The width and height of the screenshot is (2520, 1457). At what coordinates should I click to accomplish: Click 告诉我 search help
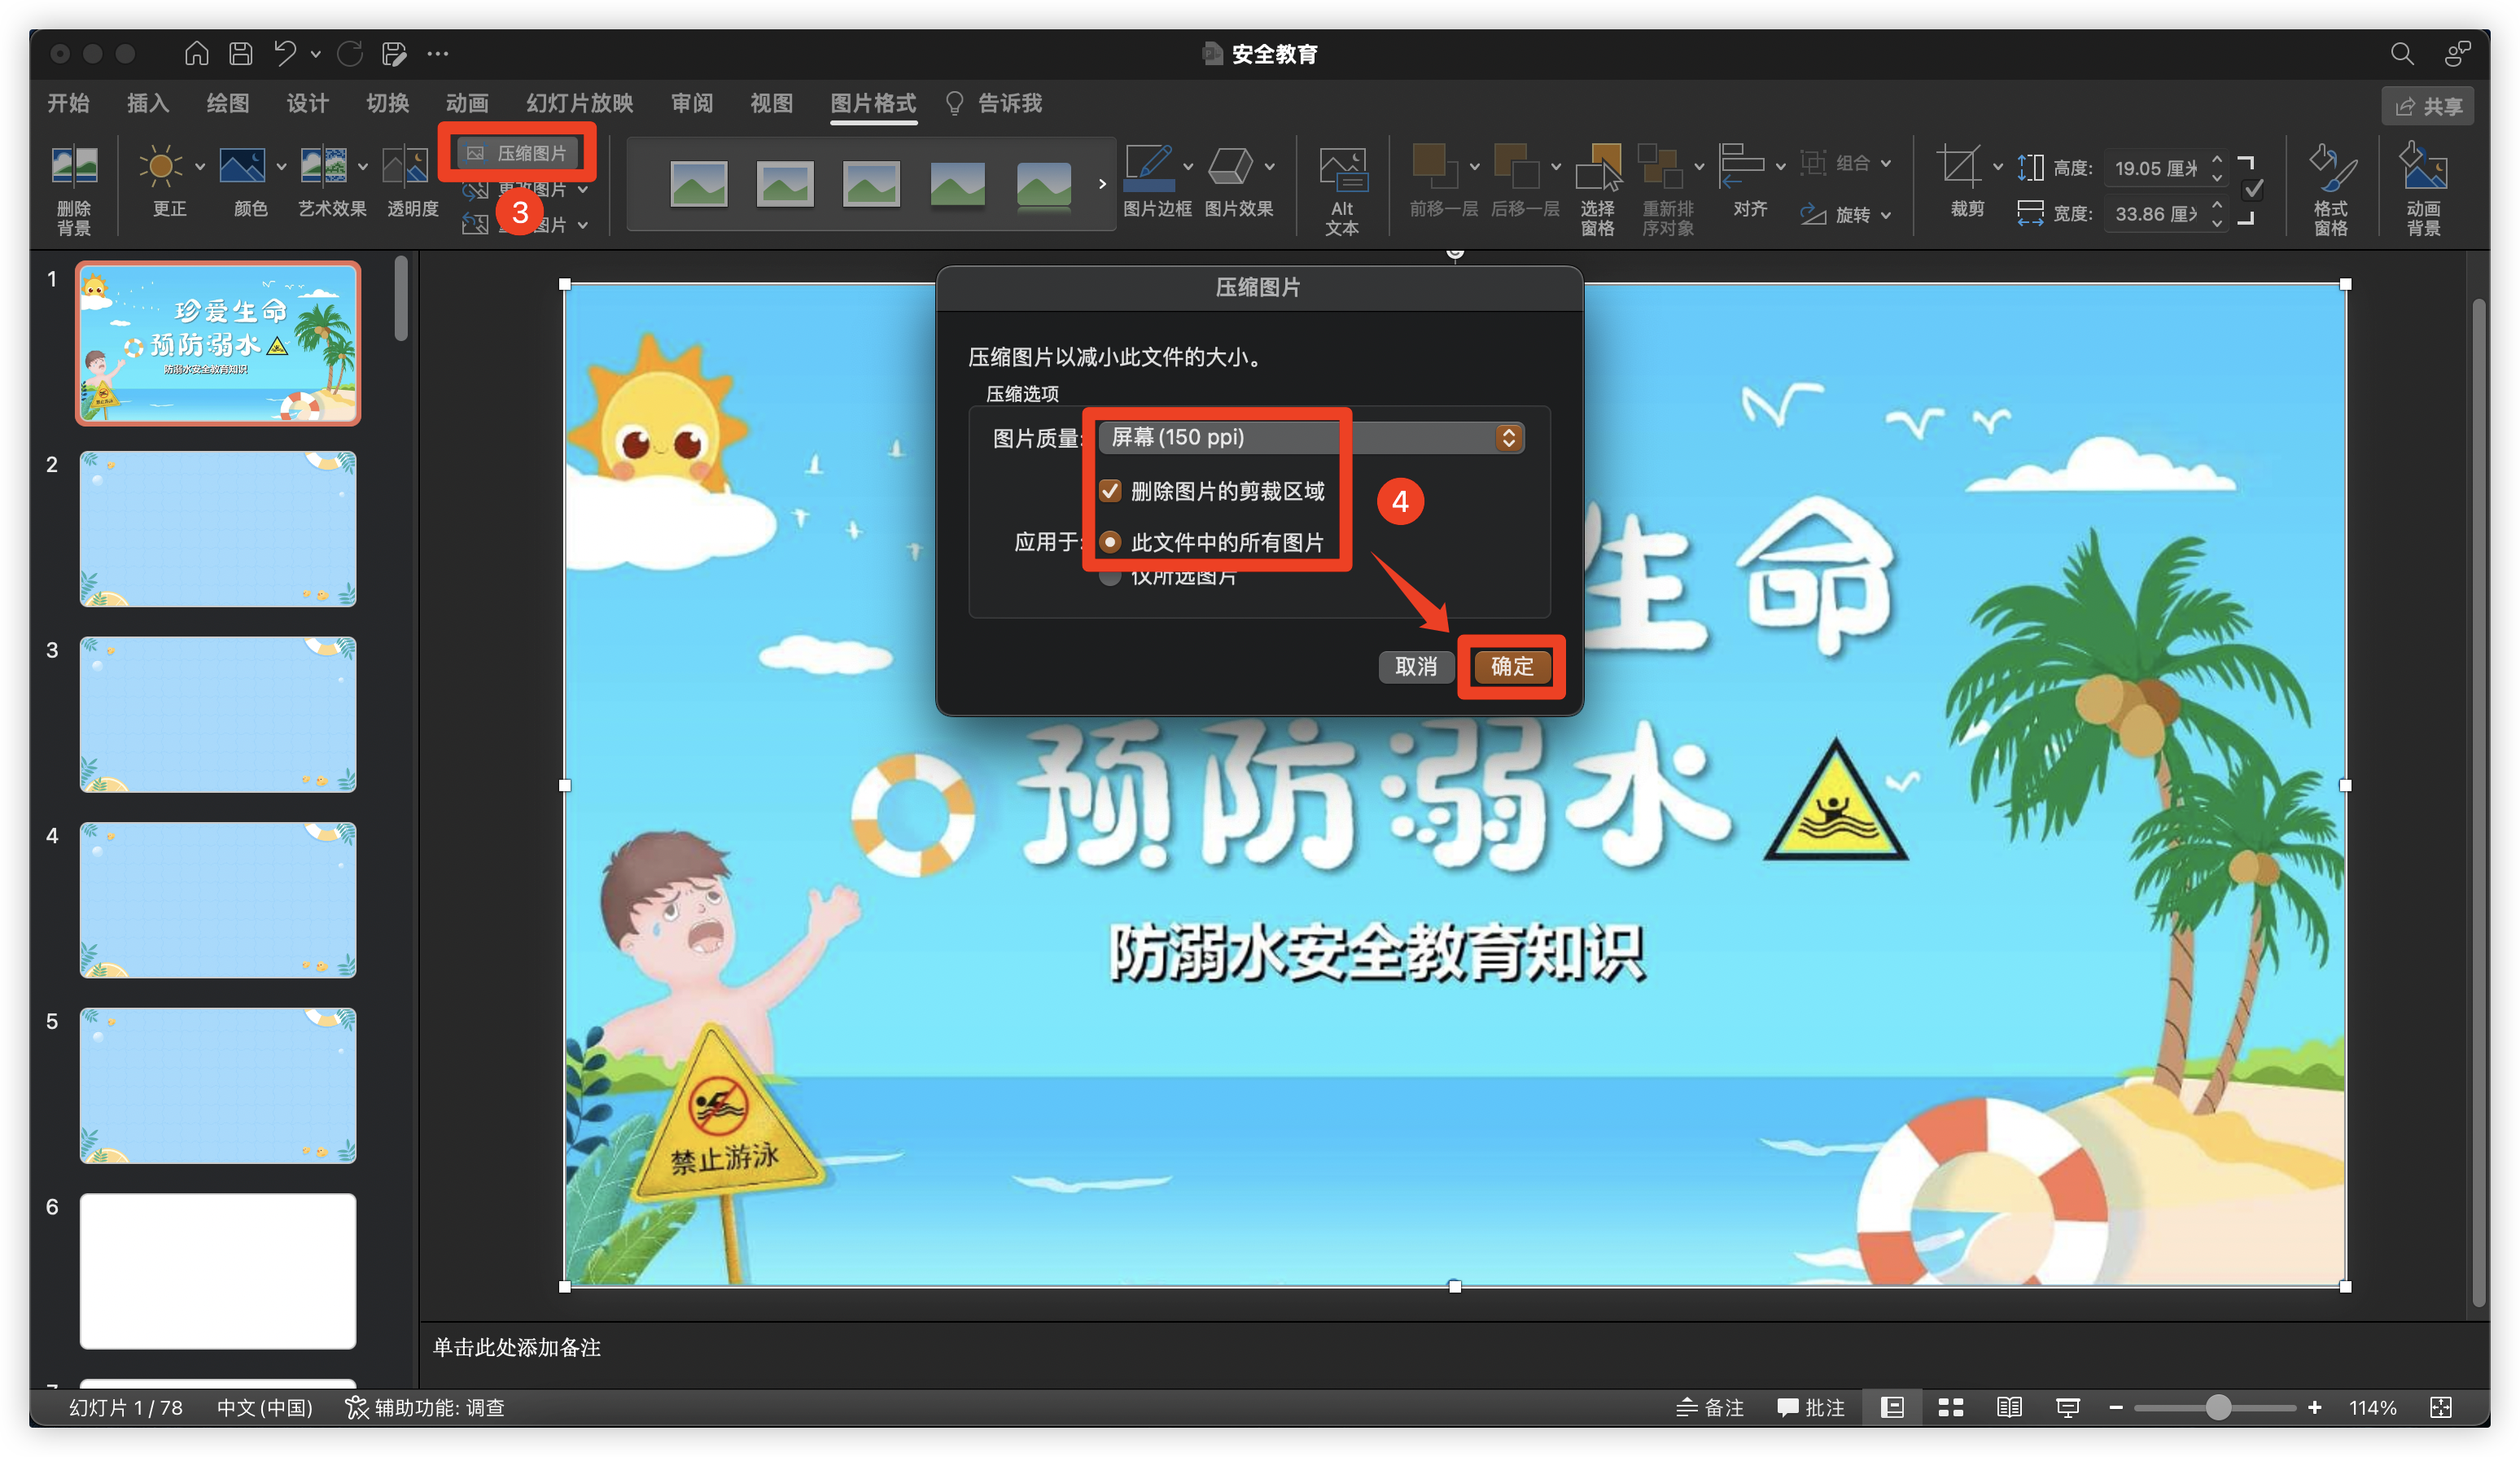[x=995, y=103]
